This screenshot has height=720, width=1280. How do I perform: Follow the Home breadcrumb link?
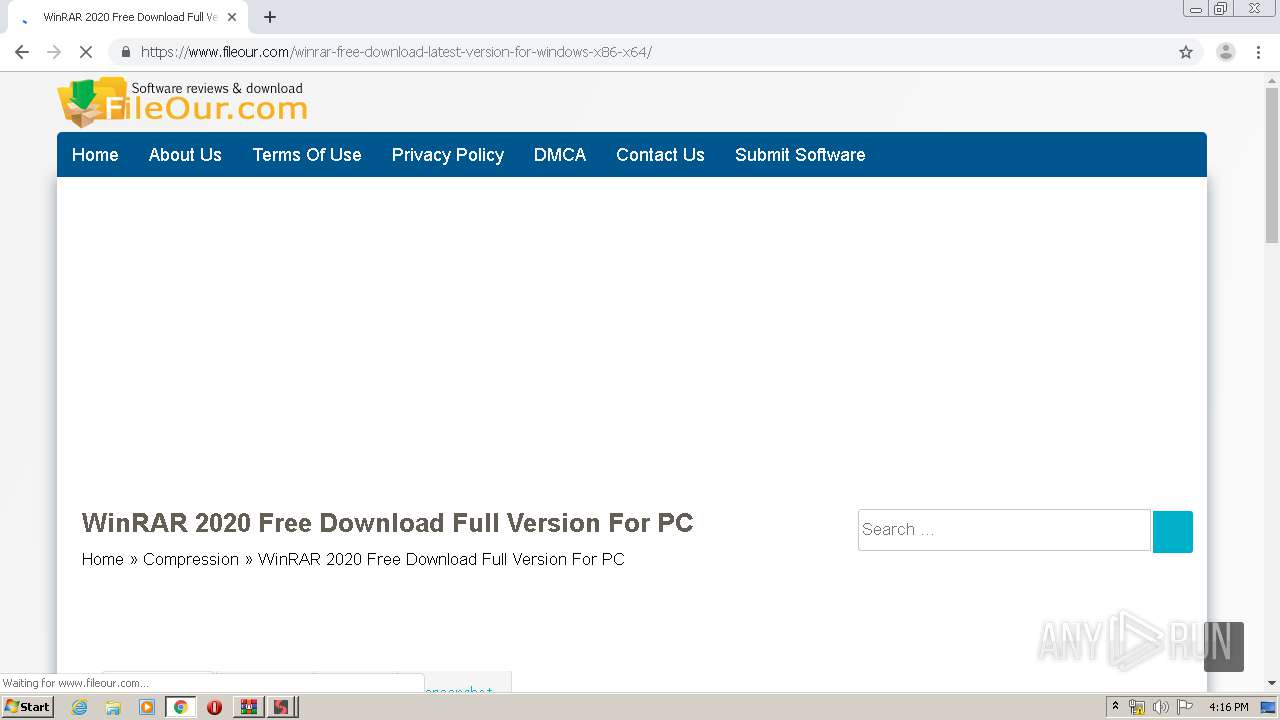(x=103, y=559)
